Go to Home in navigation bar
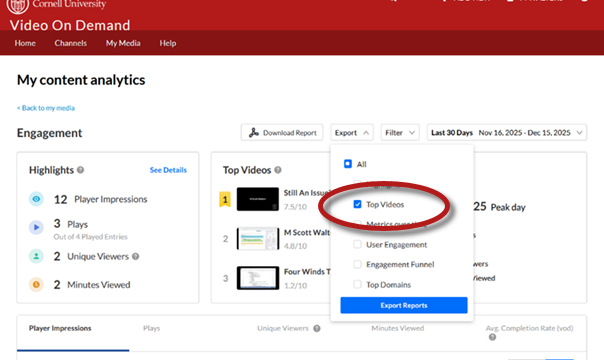Screen dimensions: 604x360 tap(25, 43)
